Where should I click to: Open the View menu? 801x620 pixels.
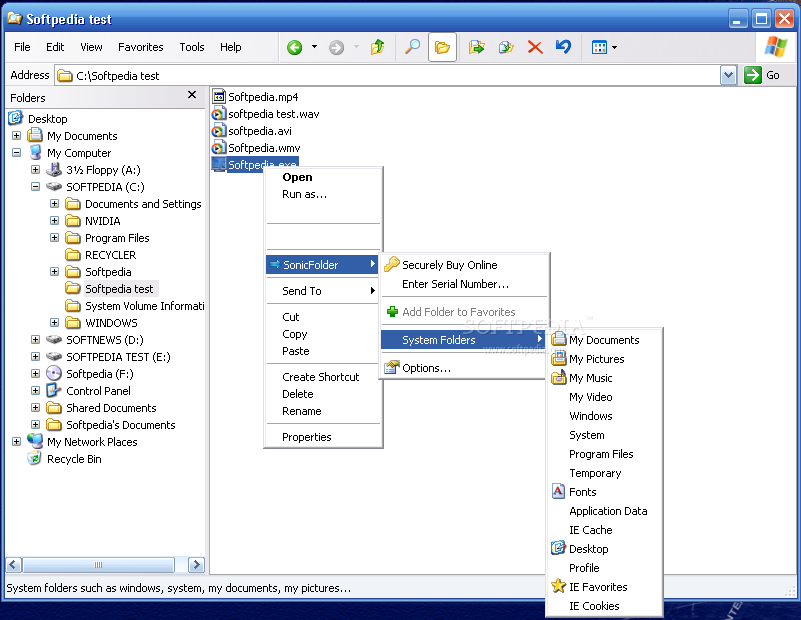click(91, 47)
